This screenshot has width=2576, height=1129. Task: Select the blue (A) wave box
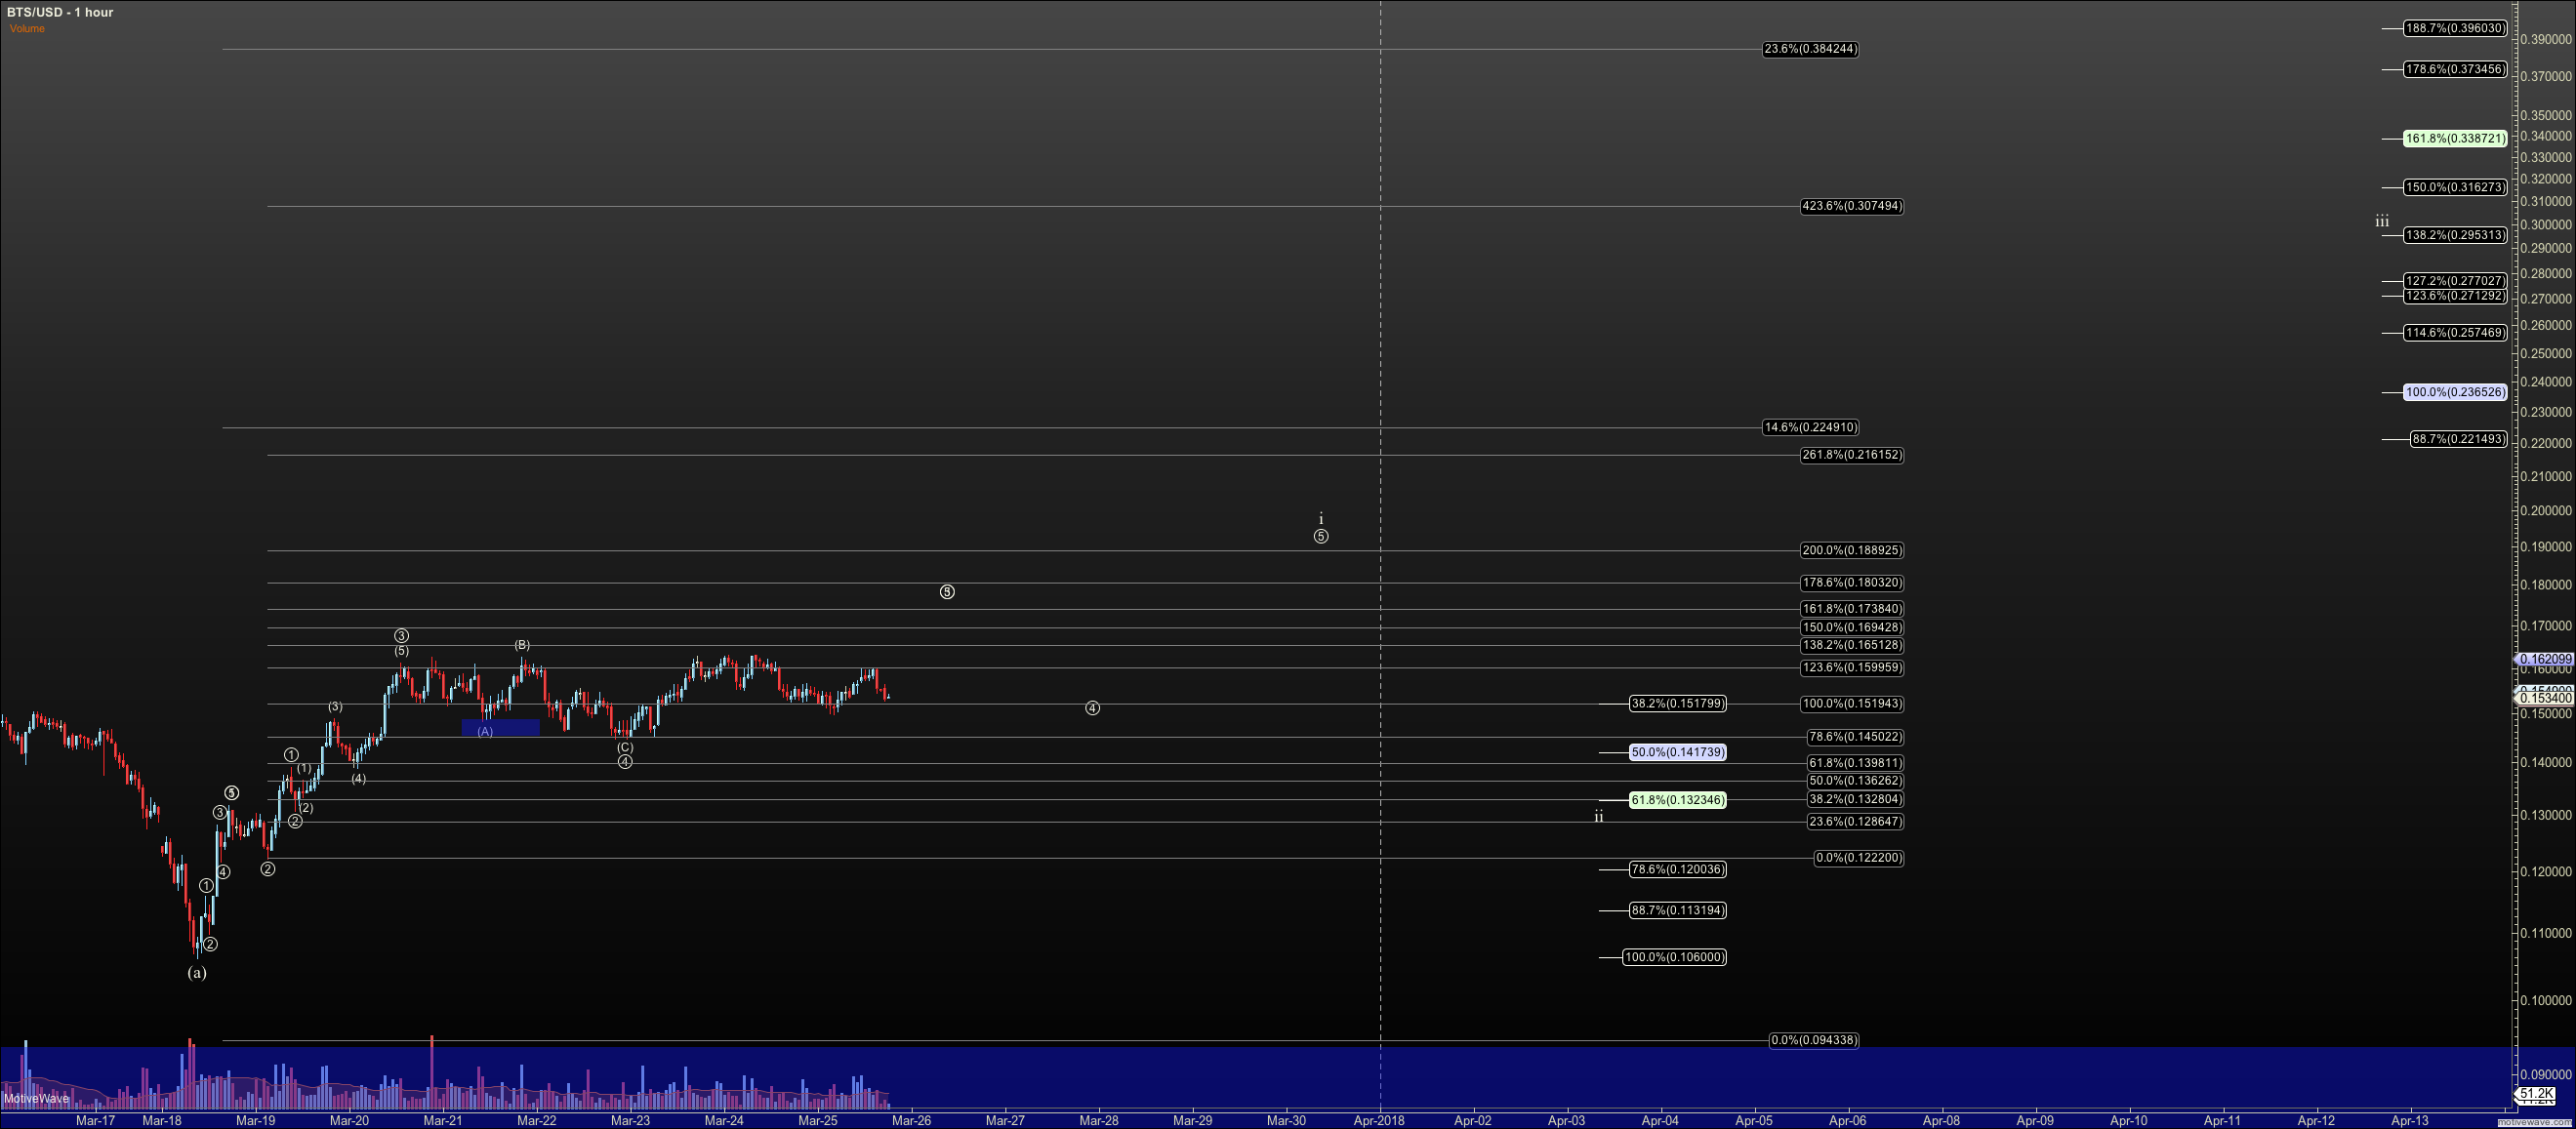[x=500, y=729]
